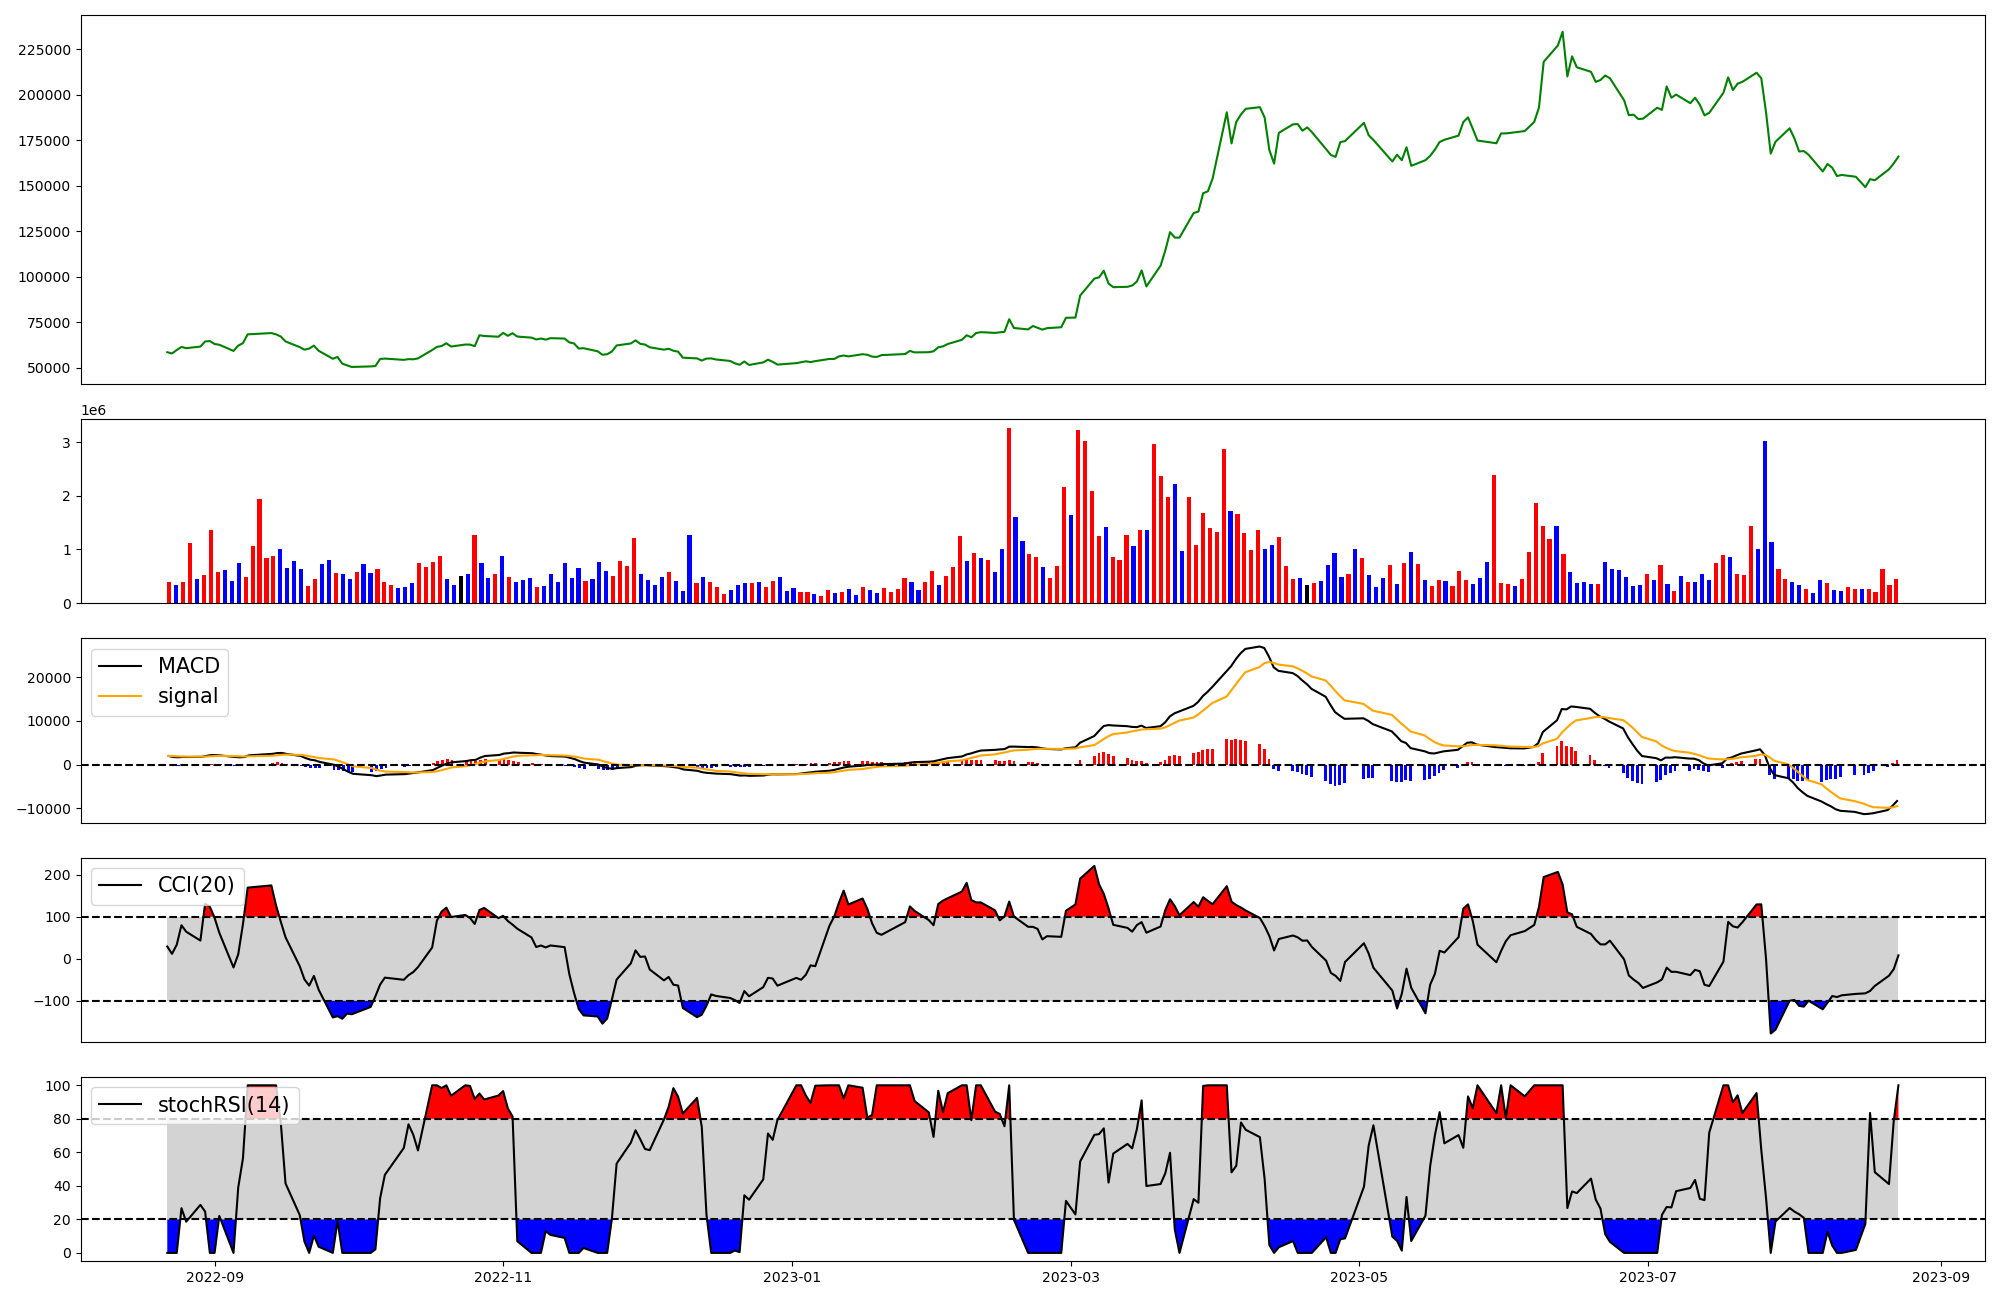Viewport: 2000px width, 1300px height.
Task: Click the 225000 price axis label
Action: (x=44, y=50)
